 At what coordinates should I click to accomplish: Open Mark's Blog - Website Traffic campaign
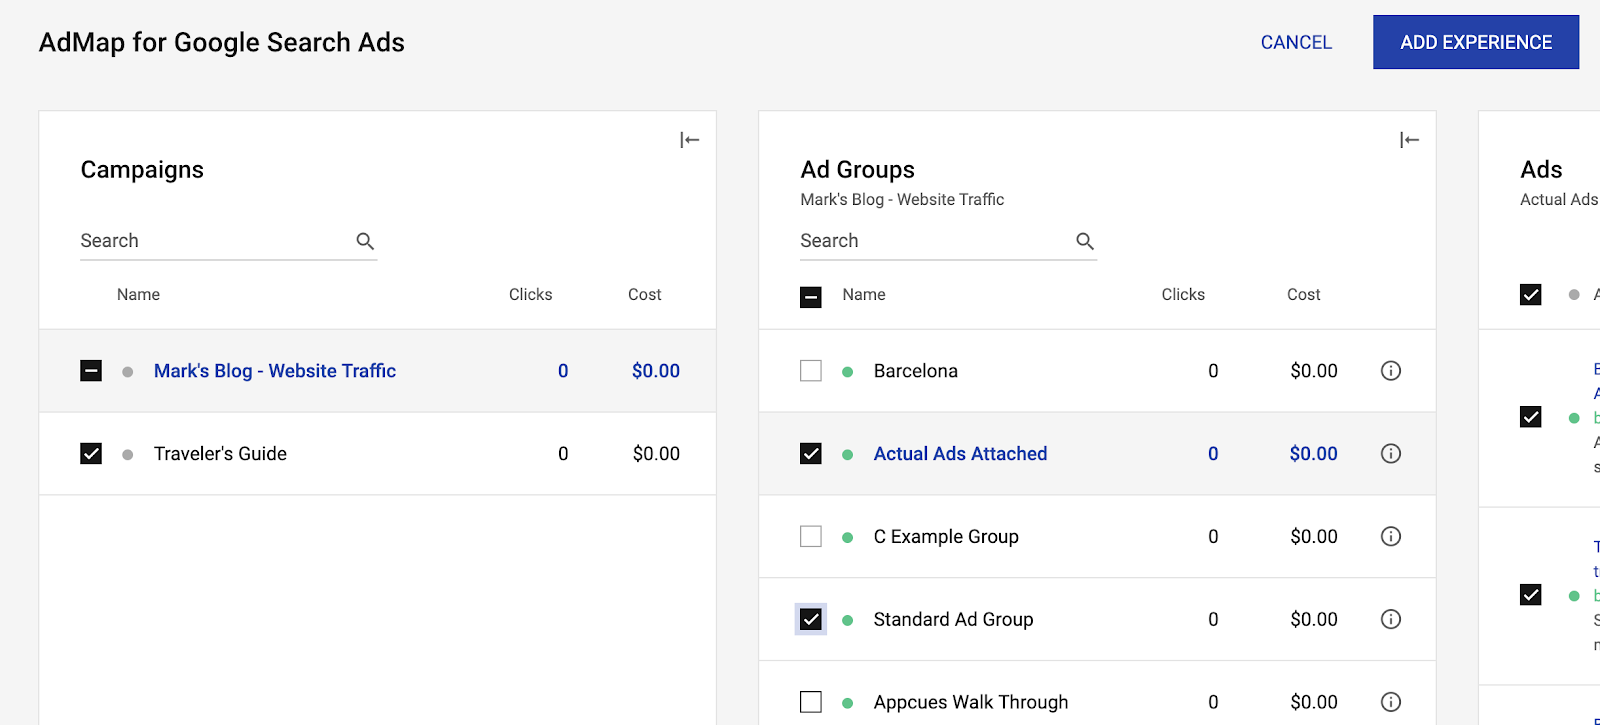275,371
